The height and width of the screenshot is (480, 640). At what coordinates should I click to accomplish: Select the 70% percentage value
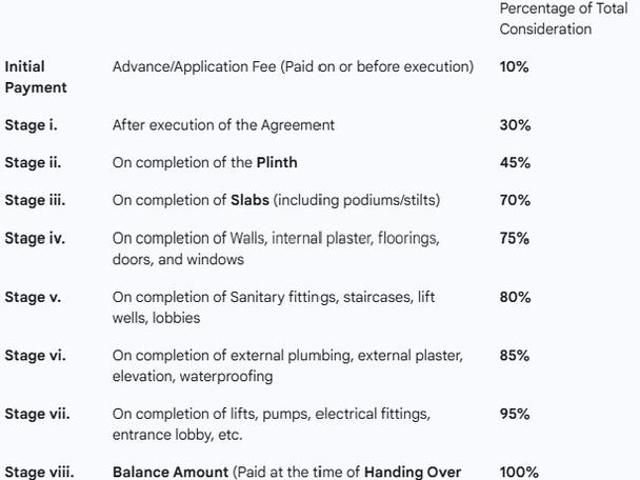(515, 201)
